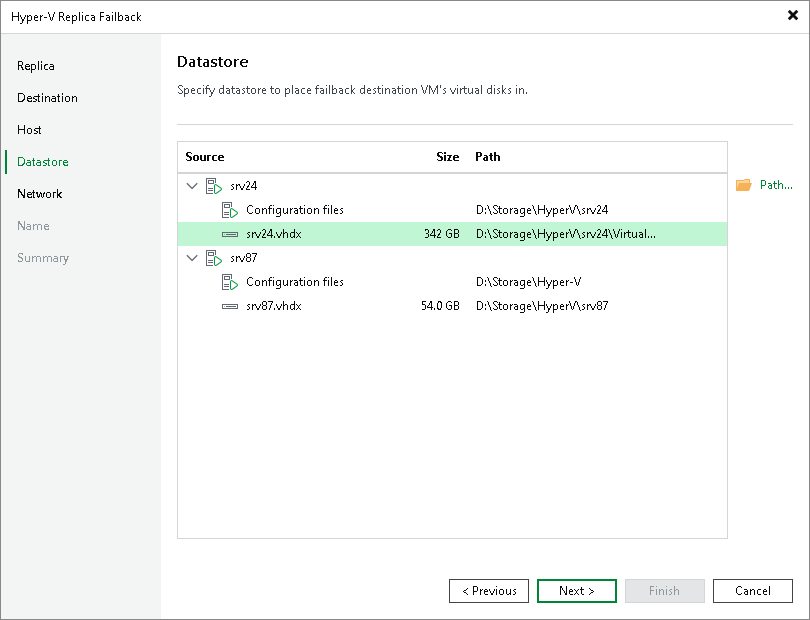810x620 pixels.
Task: Click the Previous button
Action: 489,591
